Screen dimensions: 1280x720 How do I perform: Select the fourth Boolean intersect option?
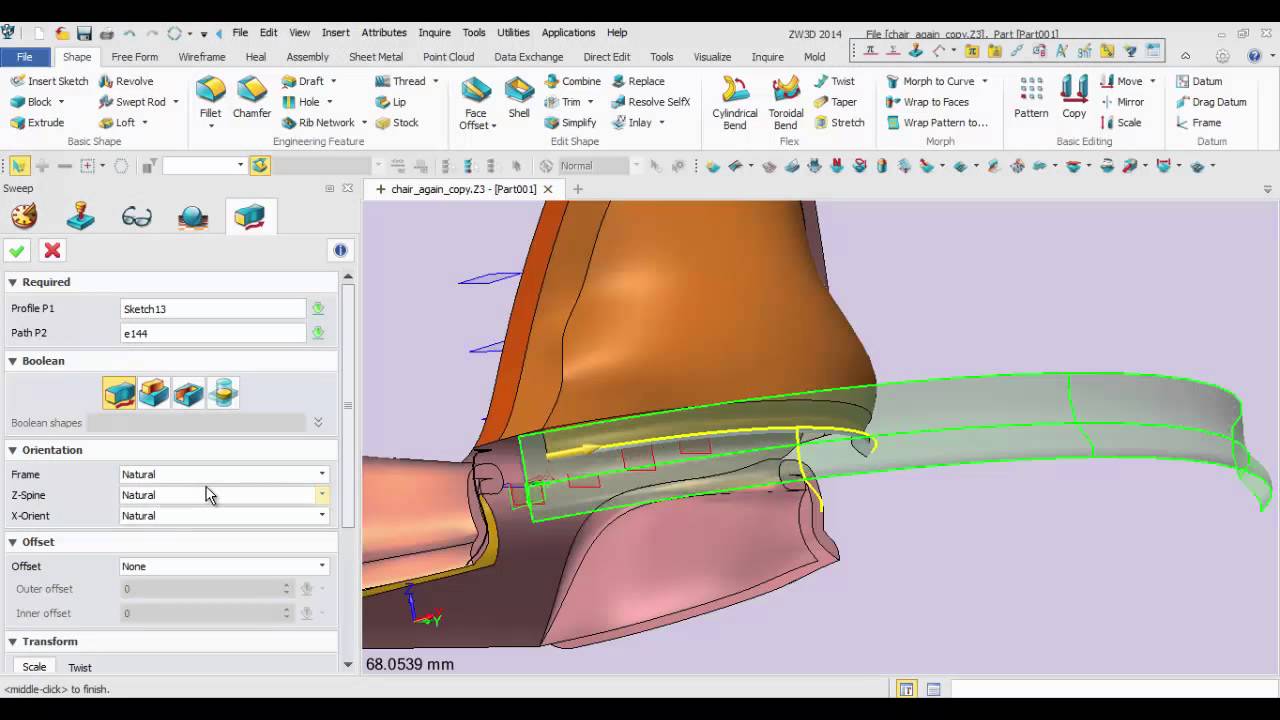pos(222,393)
